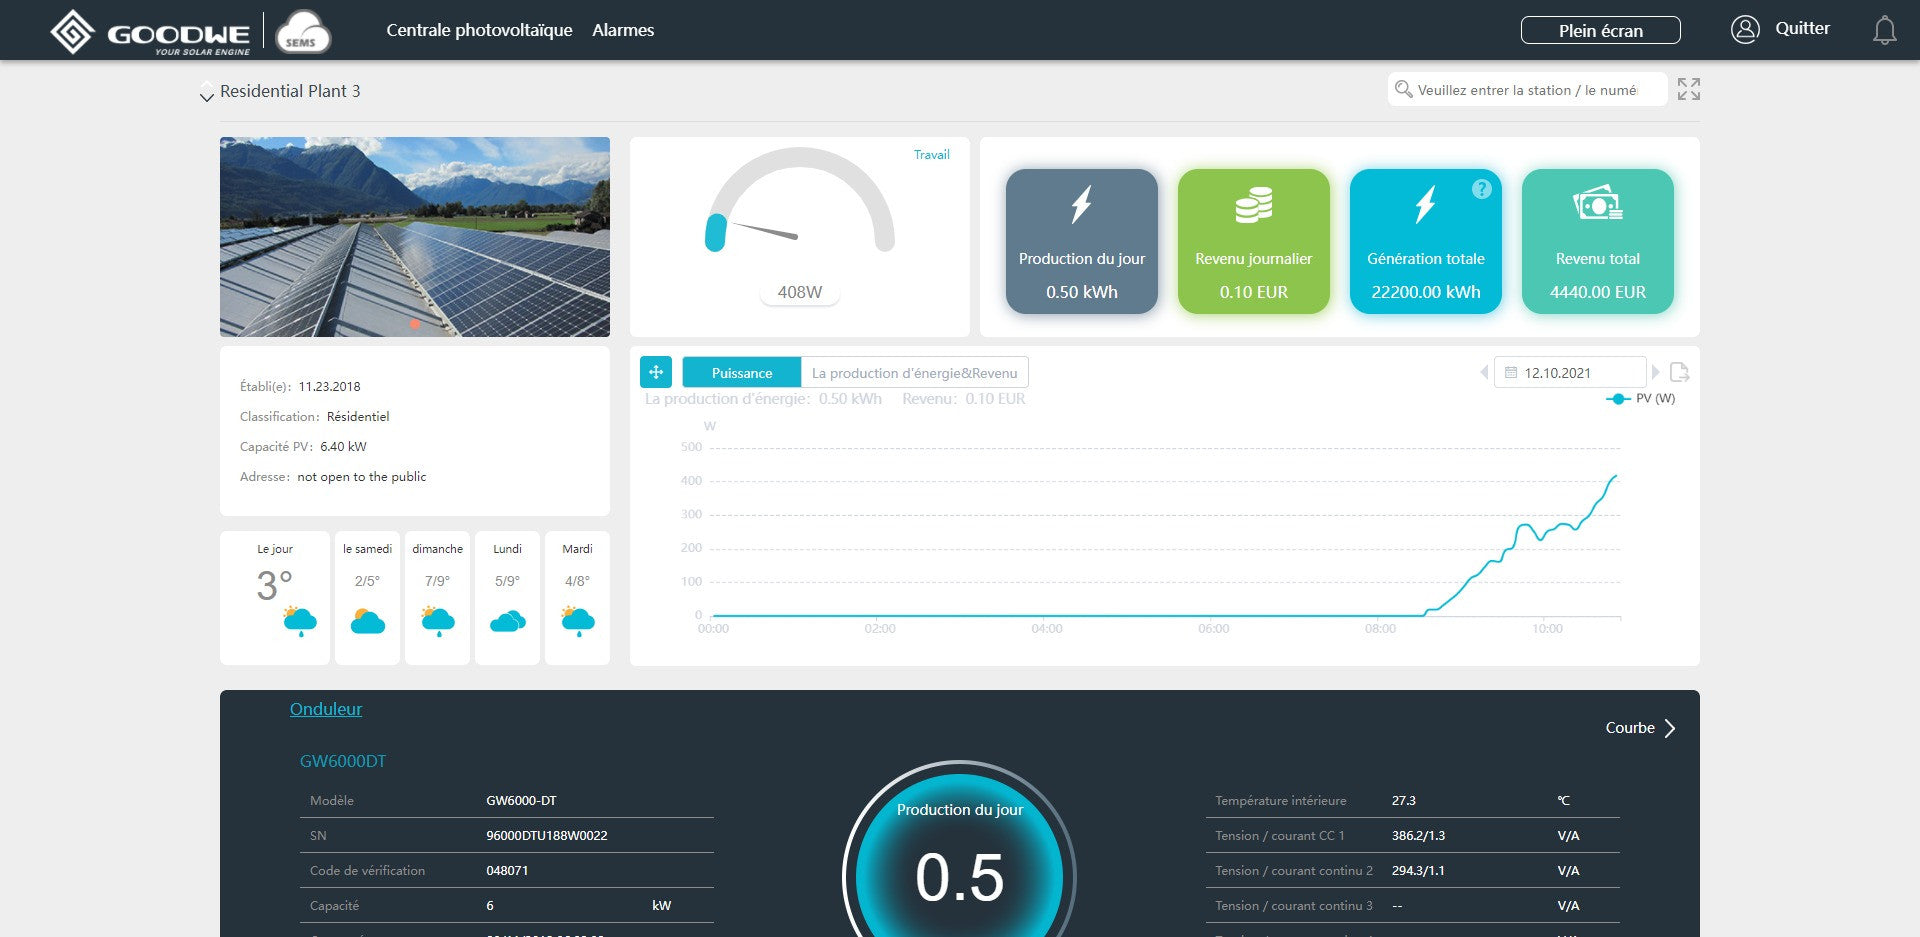Click the serial number 96000DTU188W0022
This screenshot has height=937, width=1920.
[547, 835]
